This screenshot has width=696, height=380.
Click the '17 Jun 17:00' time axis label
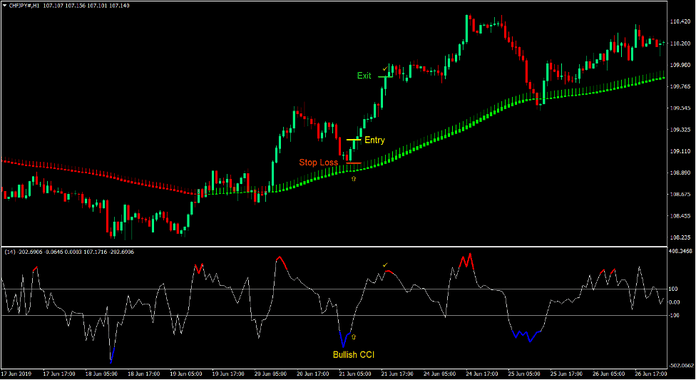tap(59, 374)
